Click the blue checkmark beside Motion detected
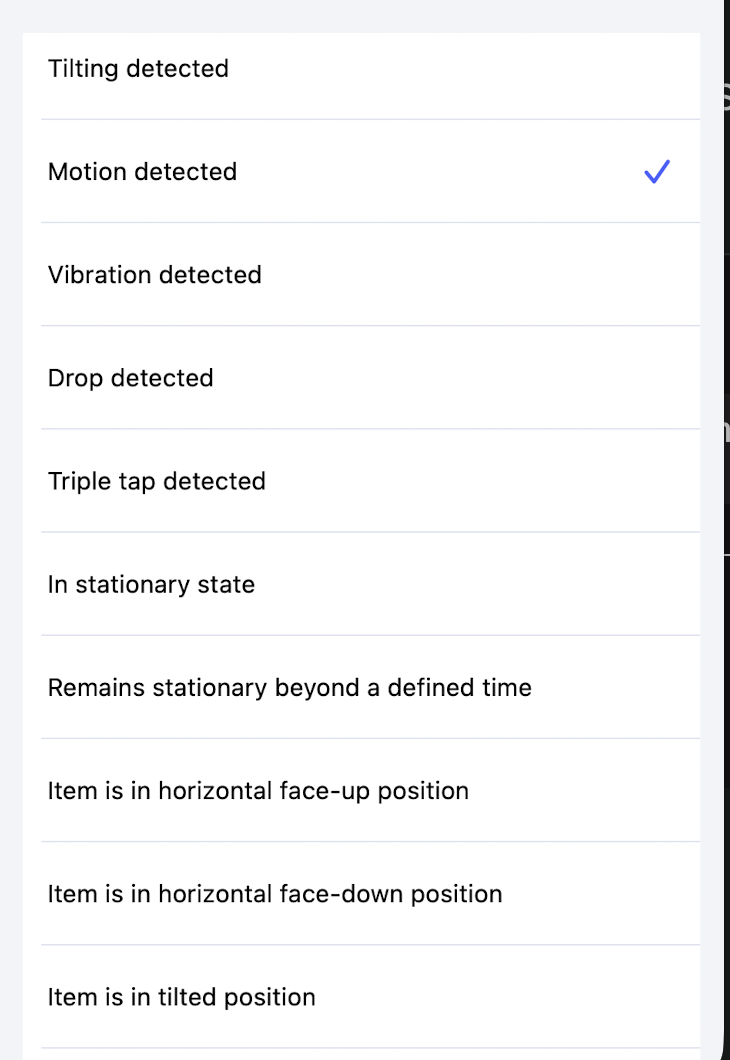The image size is (730, 1060). [656, 172]
